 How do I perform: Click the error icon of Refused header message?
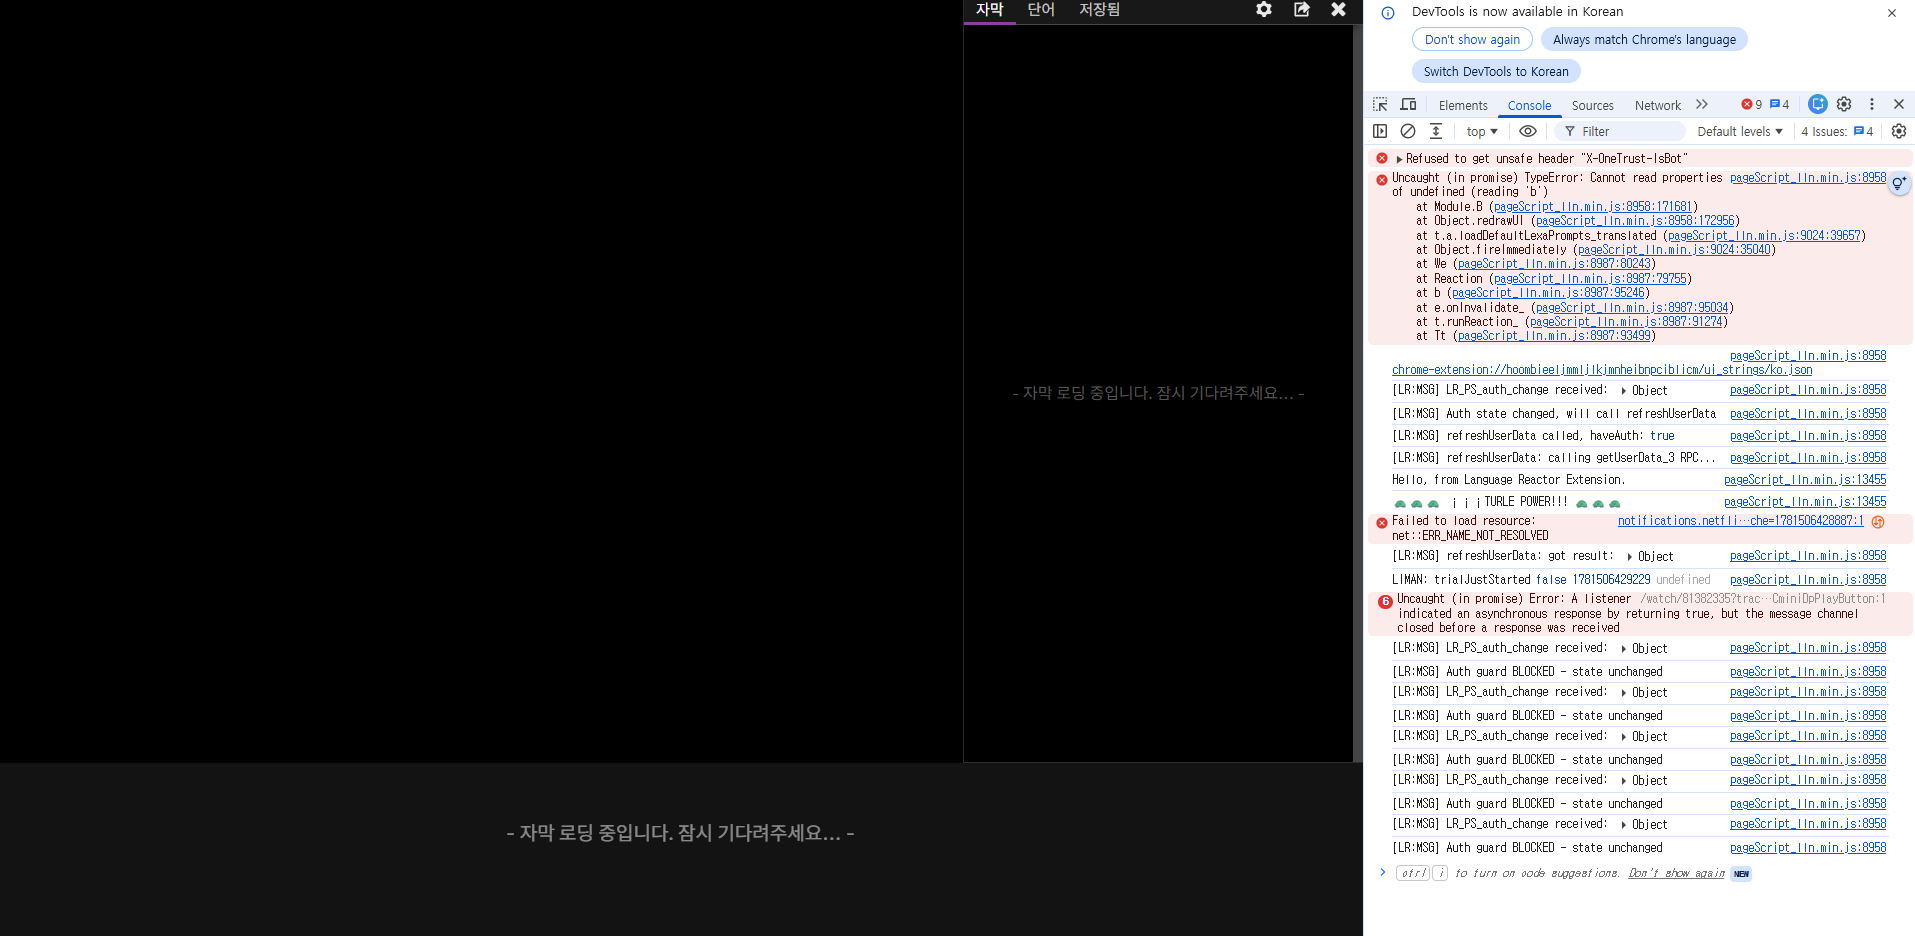[x=1382, y=158]
